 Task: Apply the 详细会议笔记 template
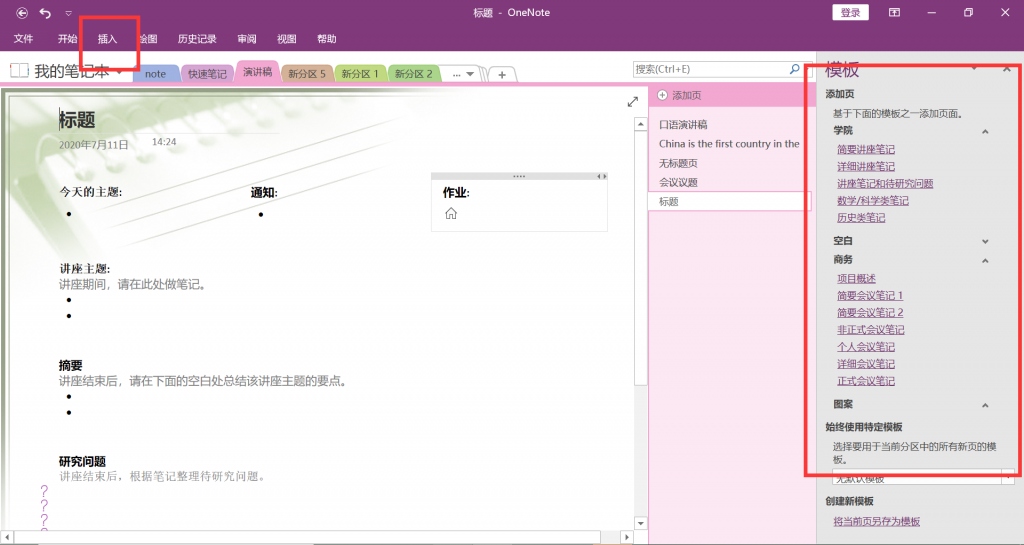866,364
